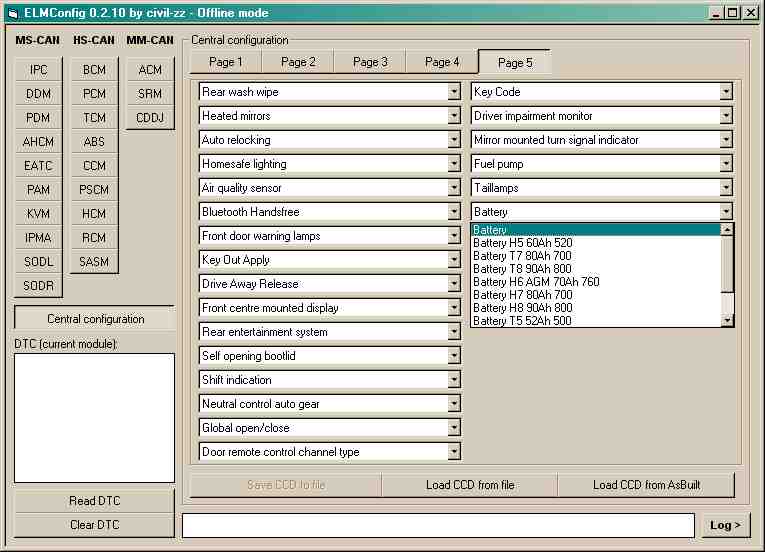Select the IPC module button

(x=38, y=70)
